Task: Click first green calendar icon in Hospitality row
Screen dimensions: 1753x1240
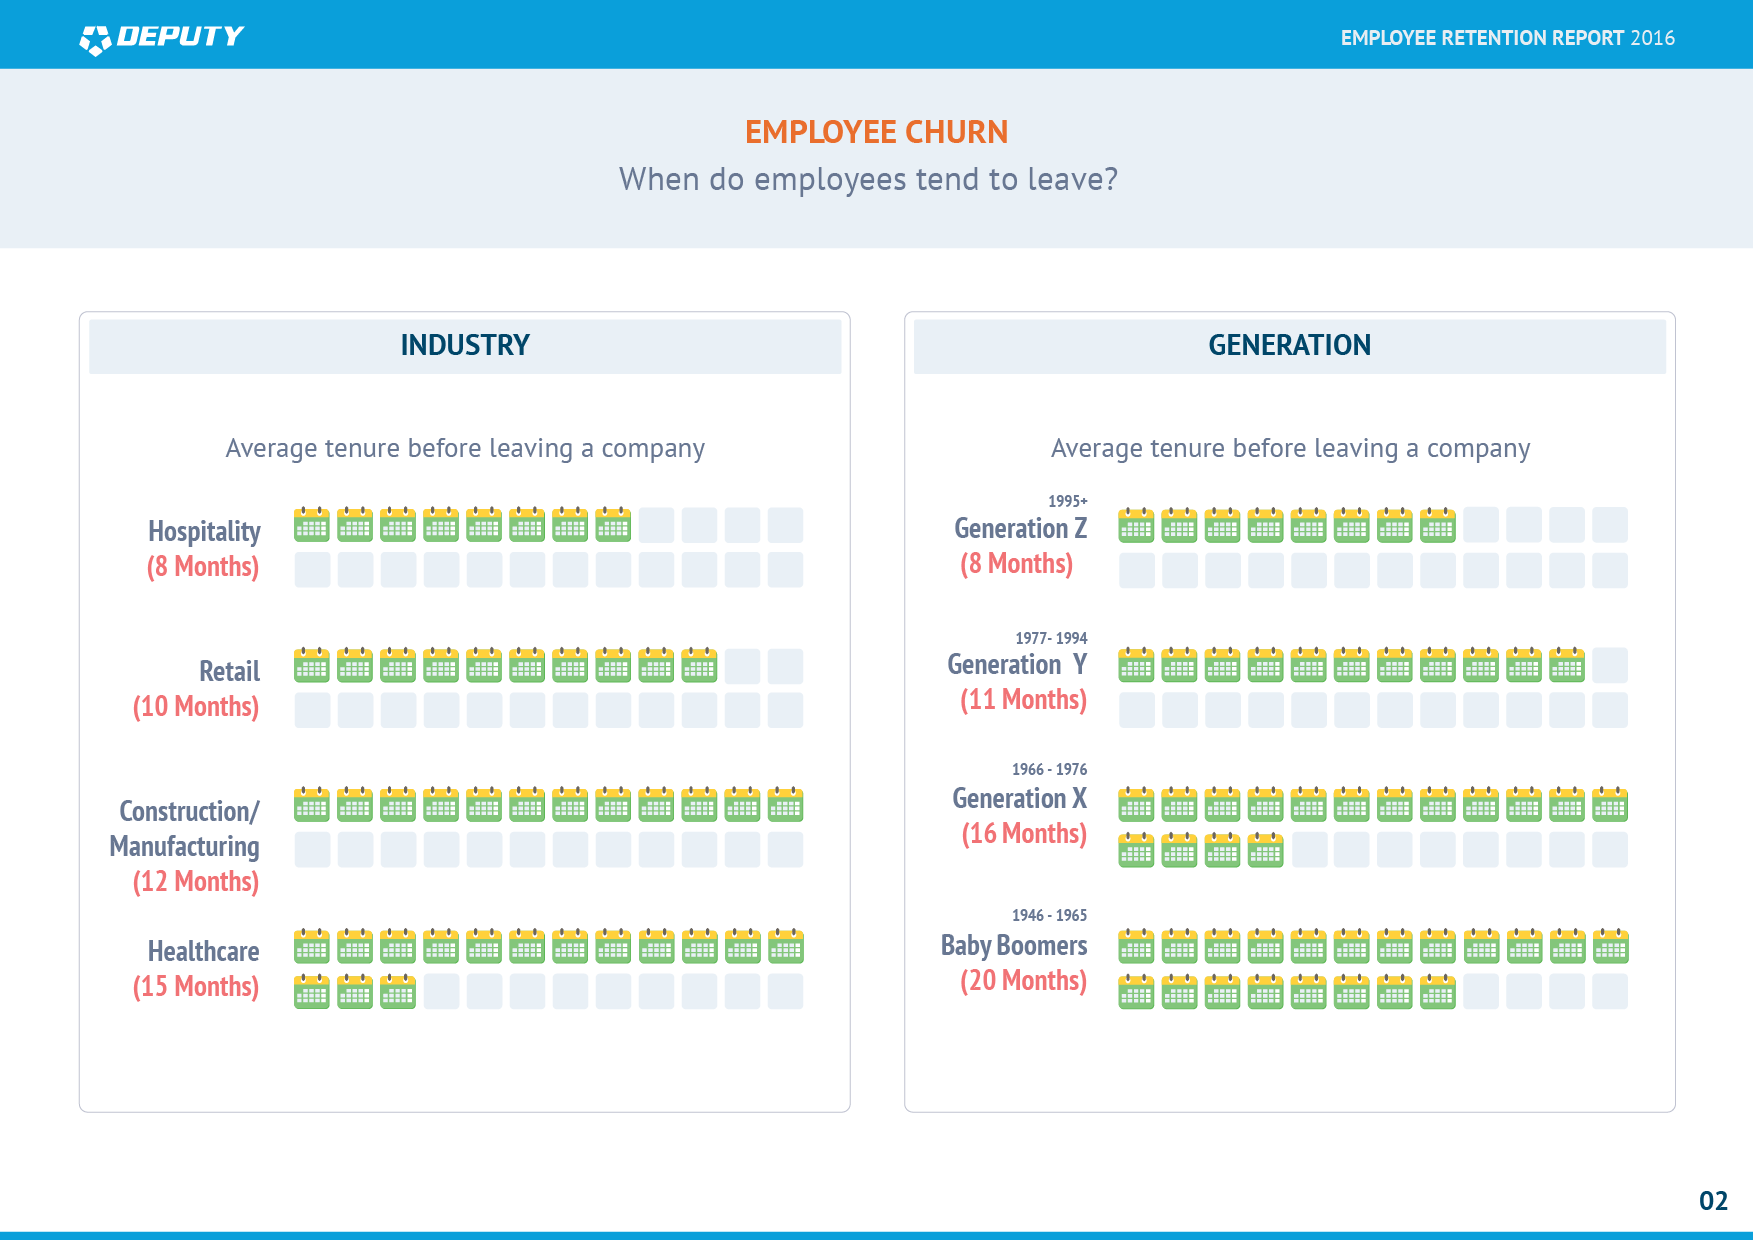Action: [x=311, y=525]
